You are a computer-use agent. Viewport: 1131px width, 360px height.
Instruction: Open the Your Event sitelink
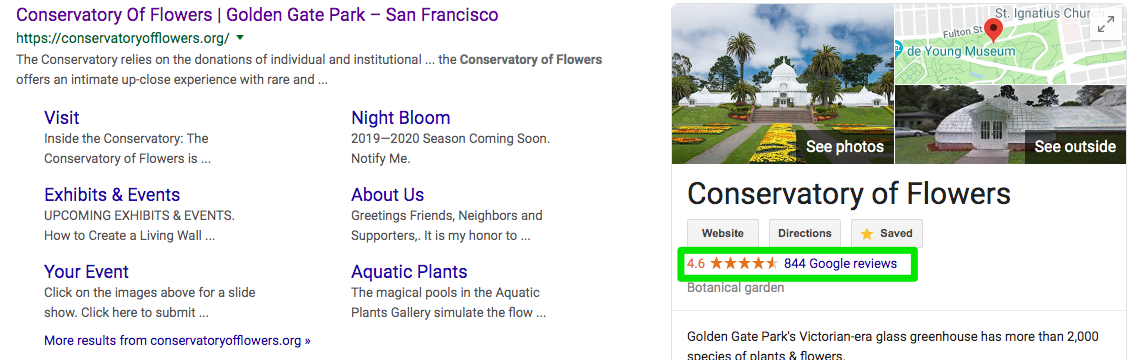pos(87,272)
